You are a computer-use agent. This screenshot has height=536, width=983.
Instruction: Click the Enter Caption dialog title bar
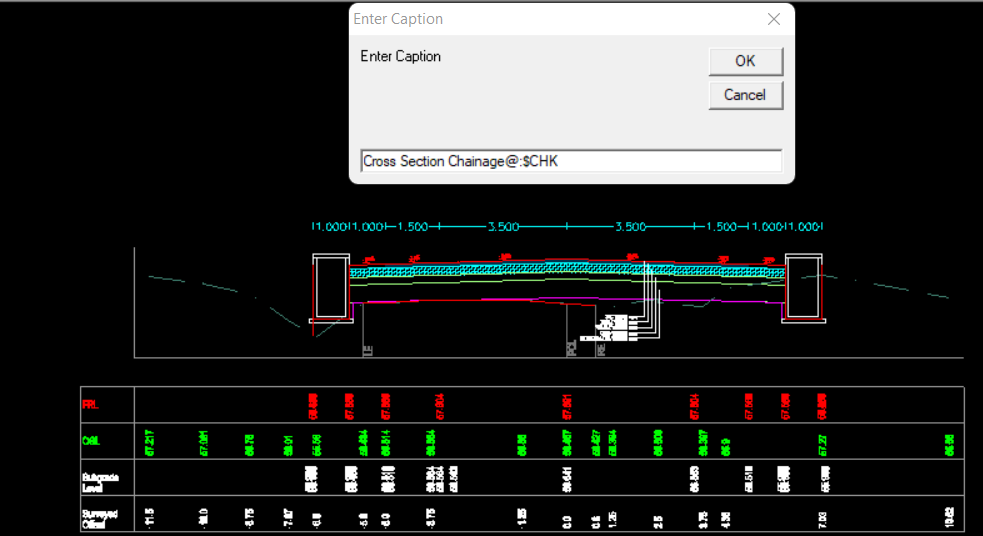point(550,19)
